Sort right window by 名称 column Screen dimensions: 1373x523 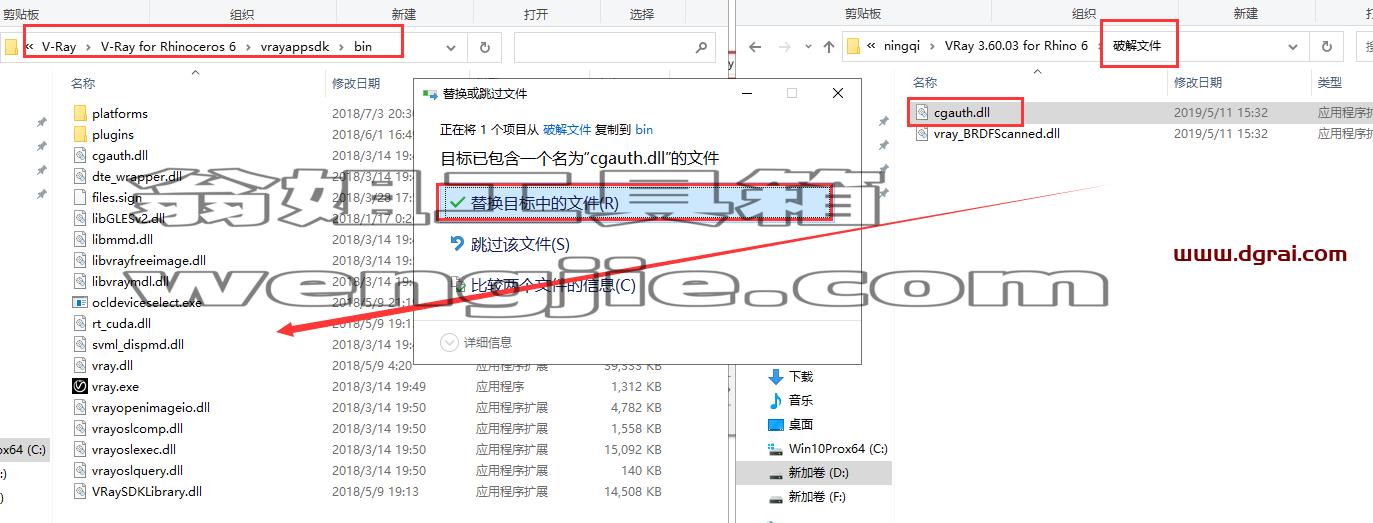click(925, 83)
